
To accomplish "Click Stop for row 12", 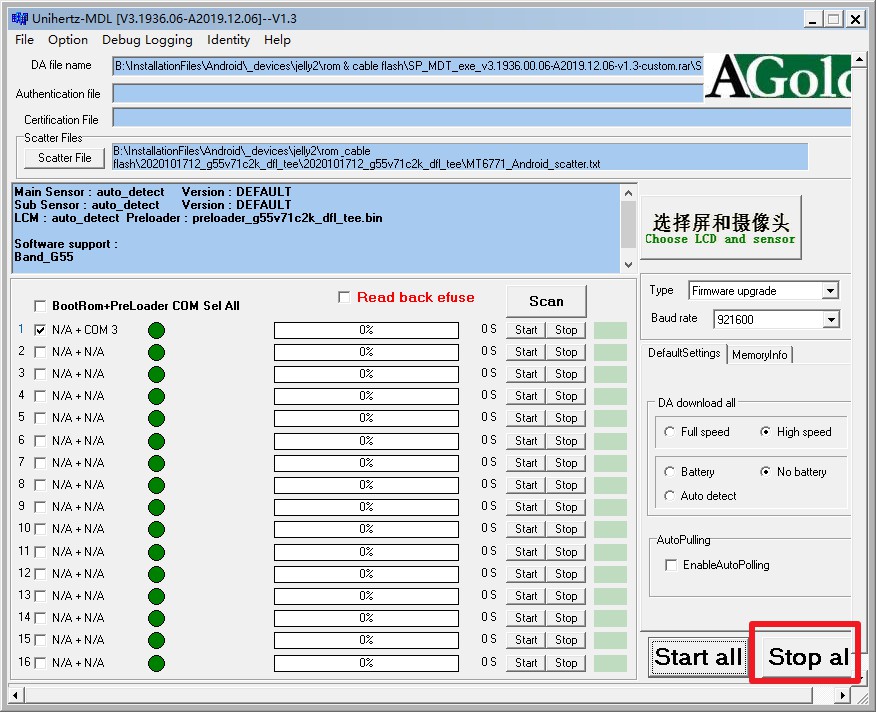I will (x=566, y=574).
